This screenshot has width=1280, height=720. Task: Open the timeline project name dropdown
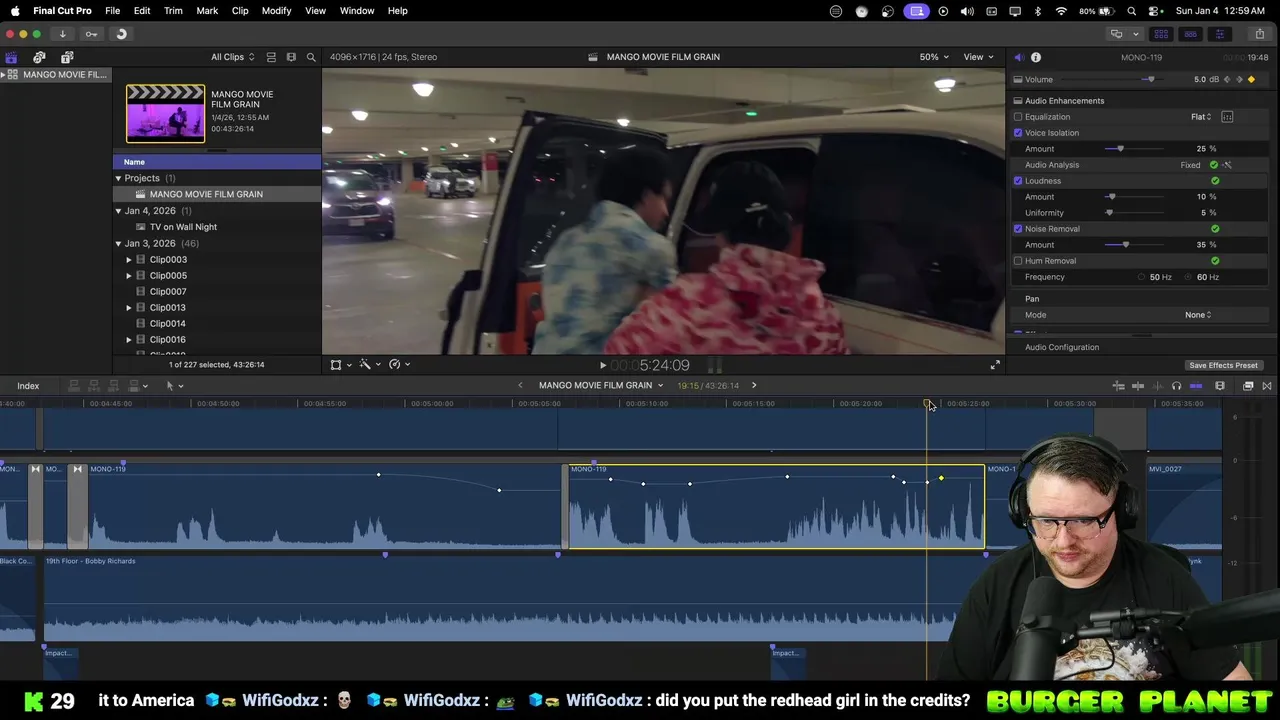(601, 385)
